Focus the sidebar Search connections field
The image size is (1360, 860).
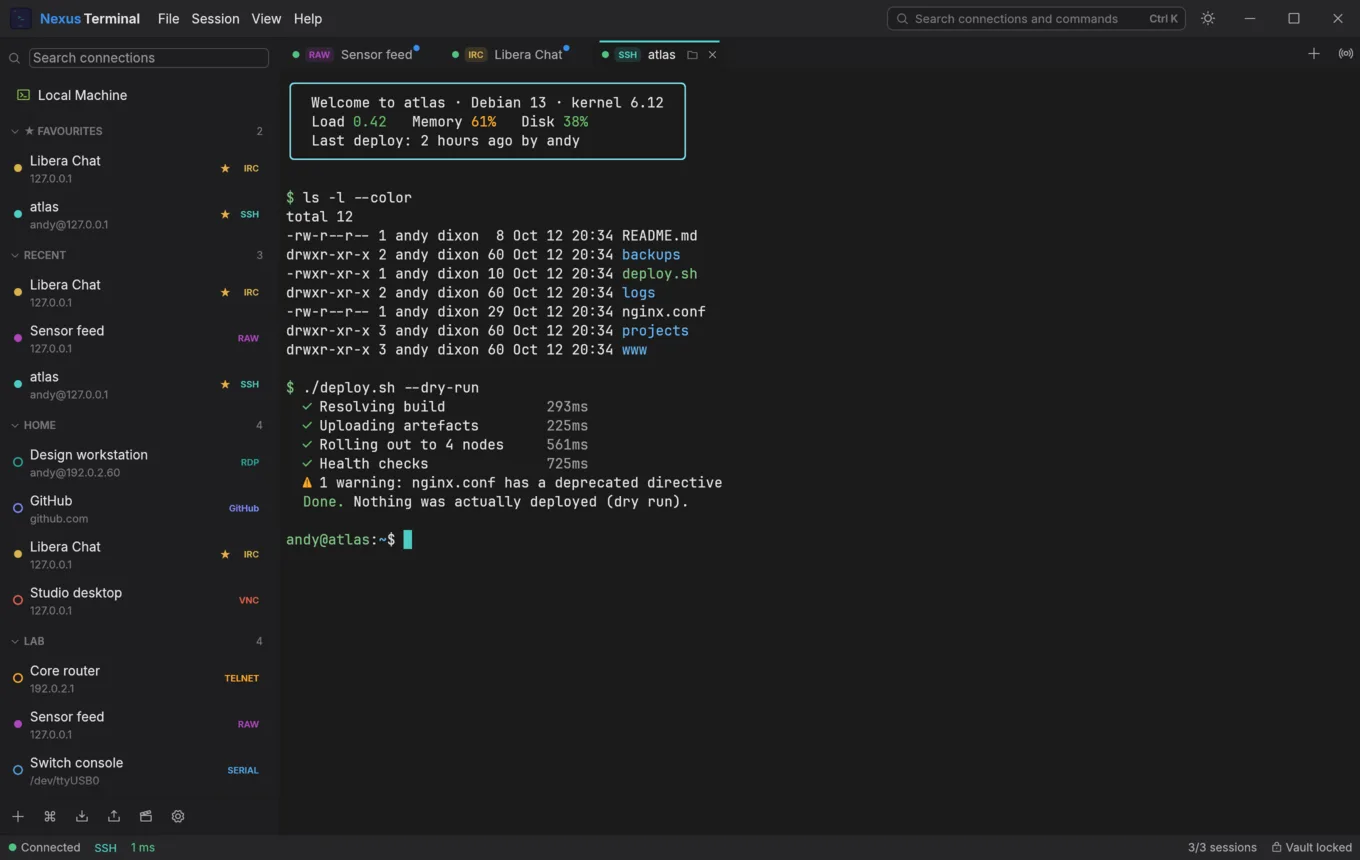[x=149, y=58]
